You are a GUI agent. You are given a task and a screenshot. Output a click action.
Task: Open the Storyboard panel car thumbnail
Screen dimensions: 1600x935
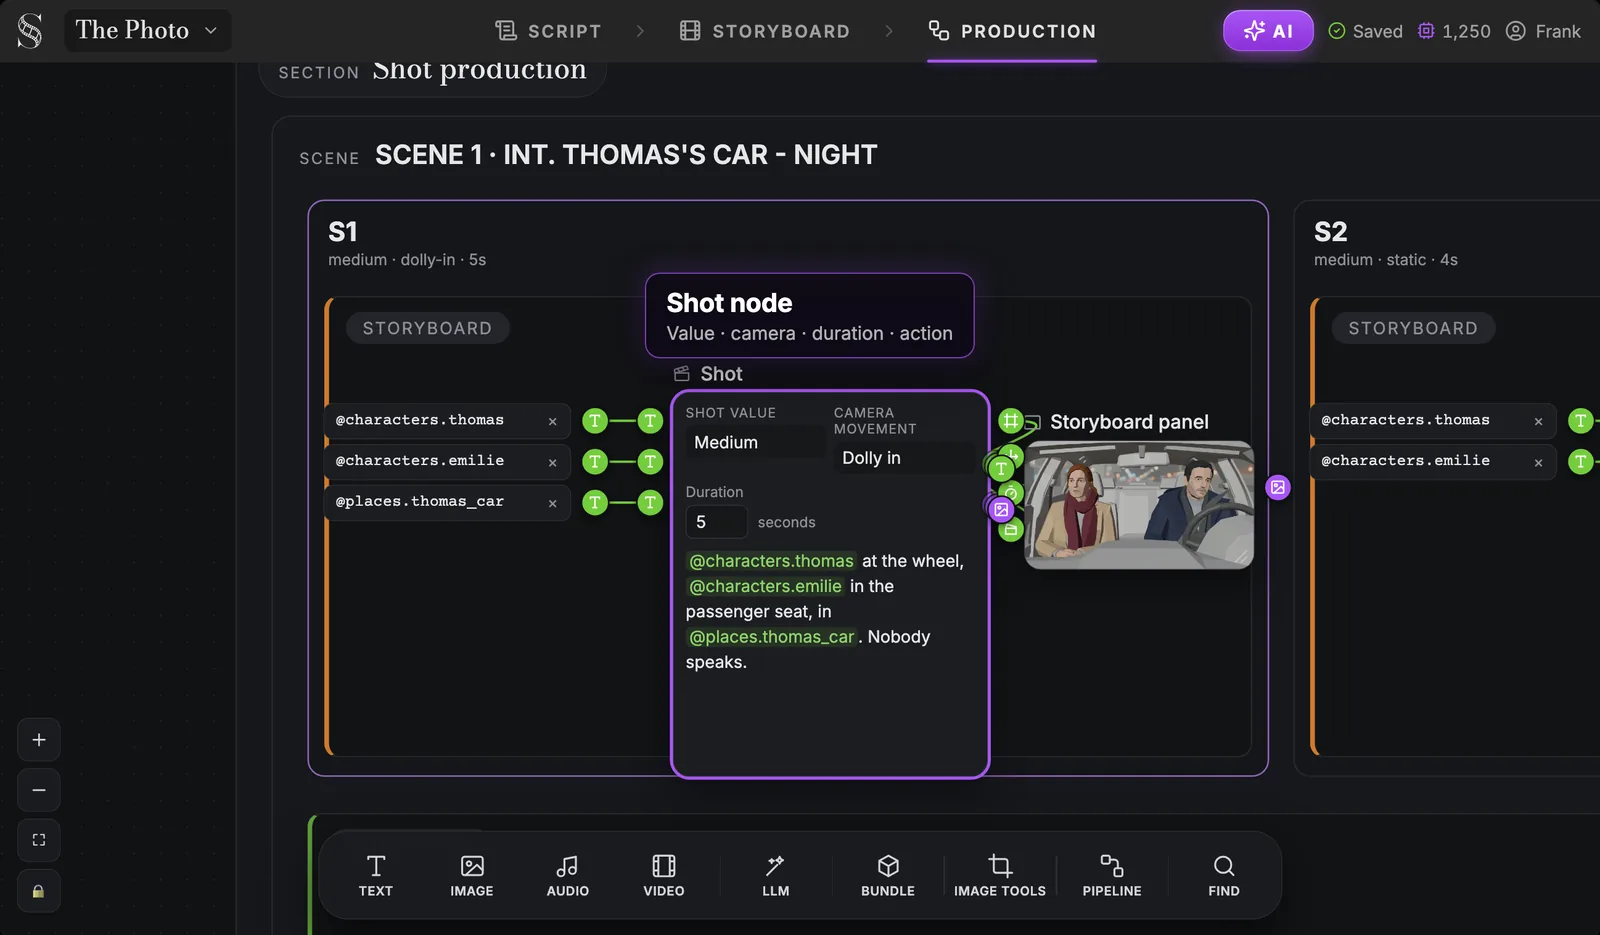(x=1139, y=505)
